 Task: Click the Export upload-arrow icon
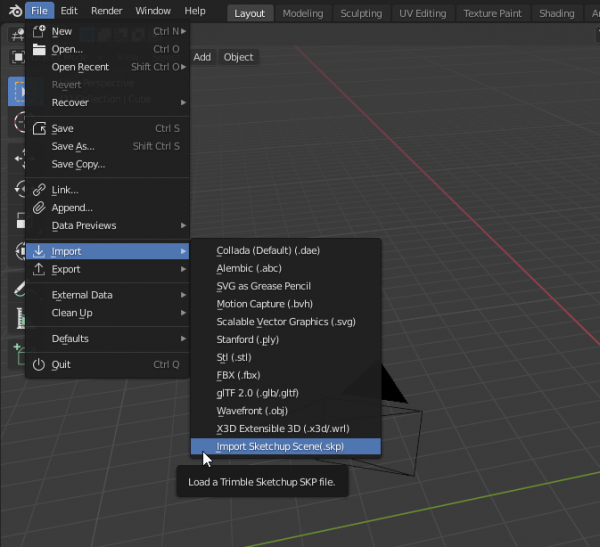click(39, 269)
